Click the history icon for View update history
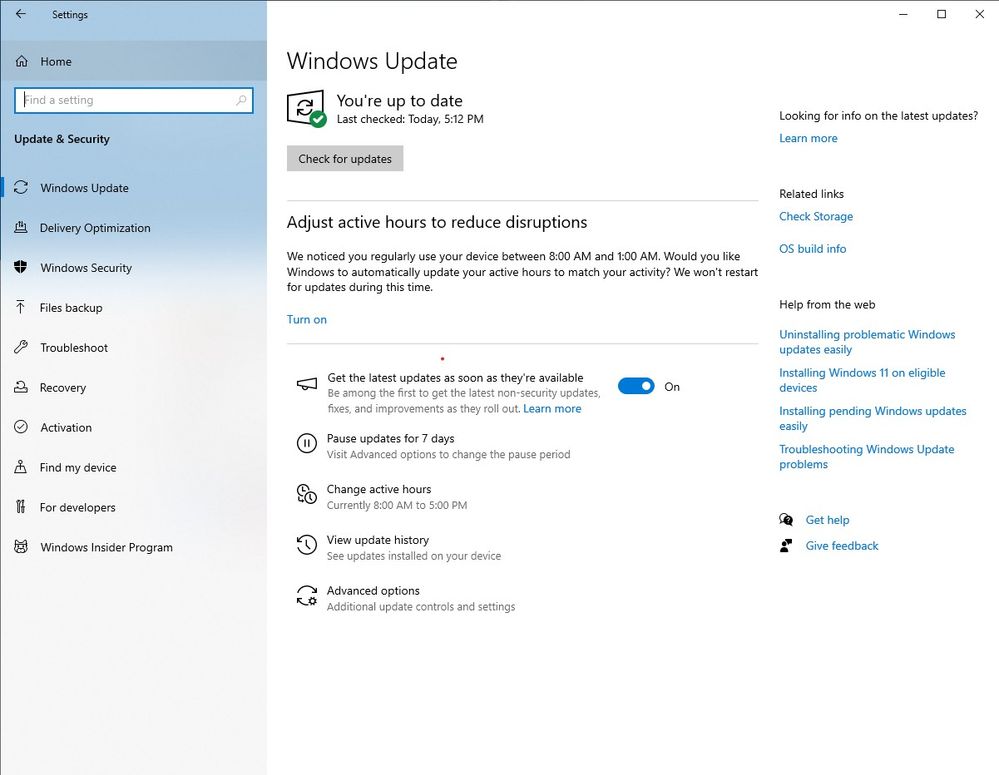The width and height of the screenshot is (999, 775). [306, 545]
